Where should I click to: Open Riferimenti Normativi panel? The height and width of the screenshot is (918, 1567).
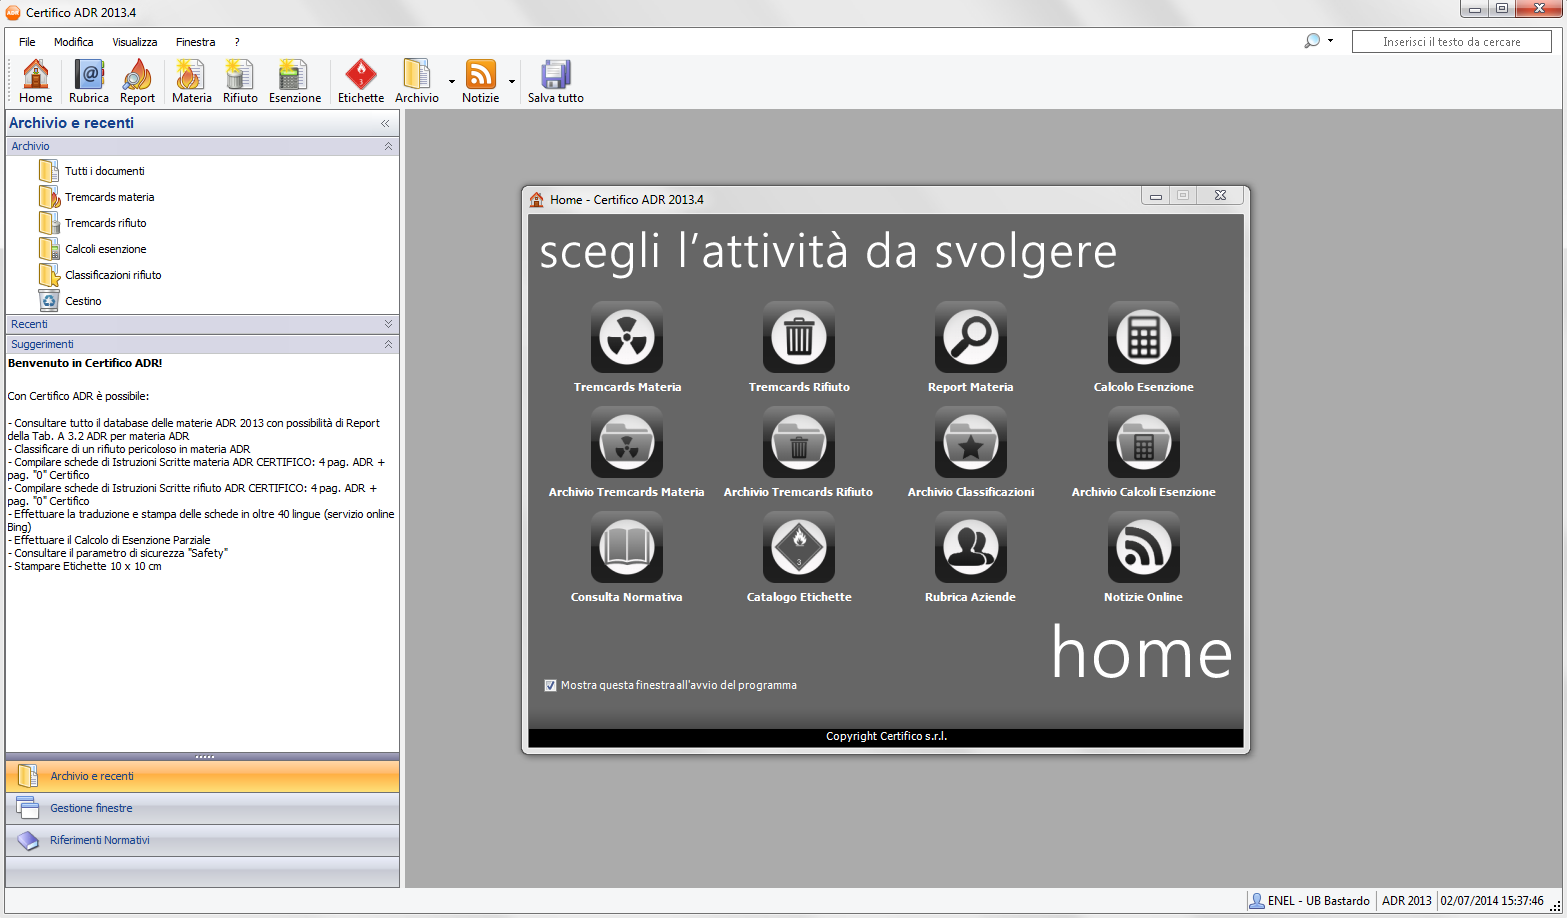click(x=99, y=840)
